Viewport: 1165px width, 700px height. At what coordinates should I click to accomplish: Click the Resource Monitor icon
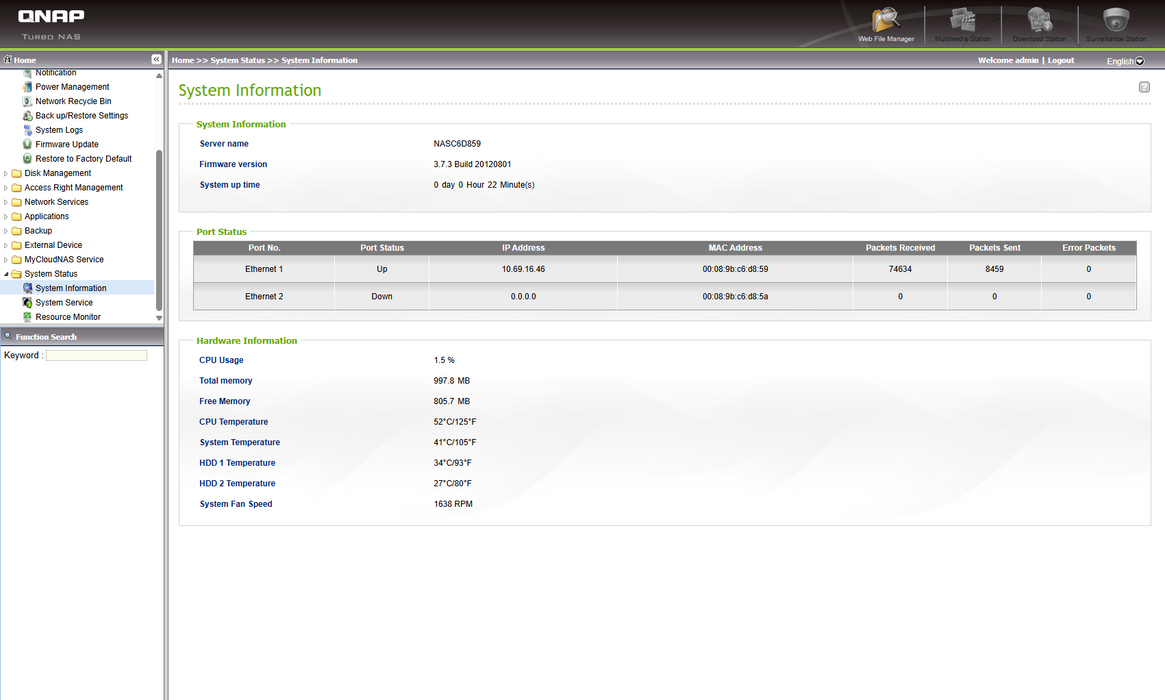click(27, 317)
